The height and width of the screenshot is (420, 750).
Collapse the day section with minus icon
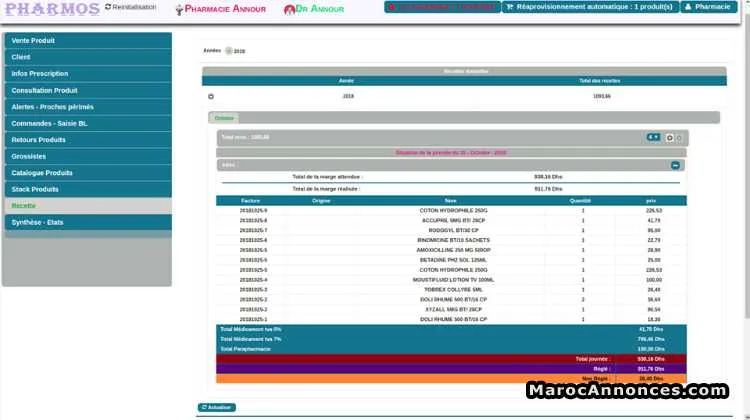click(x=675, y=165)
